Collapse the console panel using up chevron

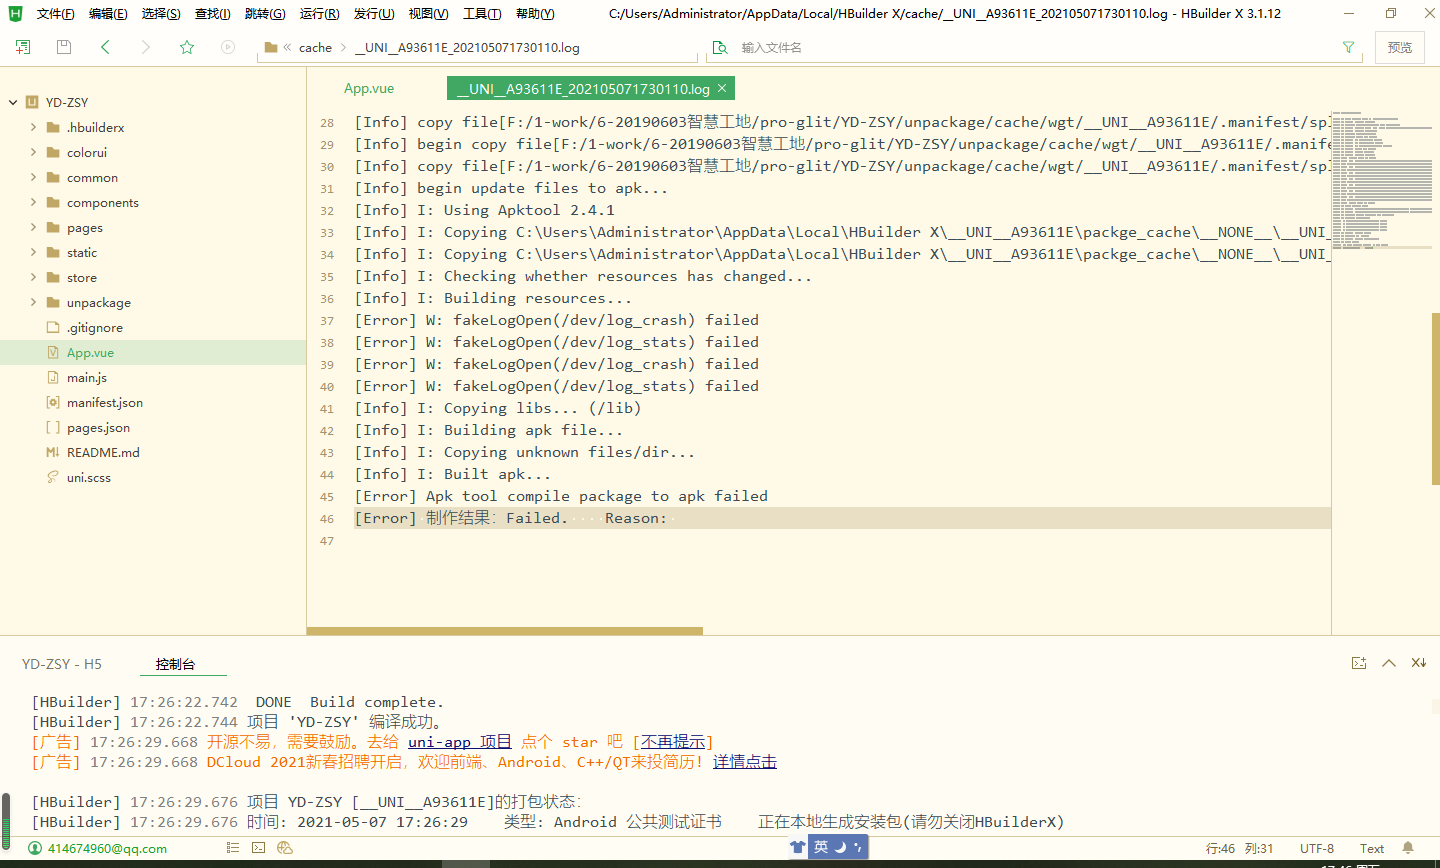[x=1389, y=663]
